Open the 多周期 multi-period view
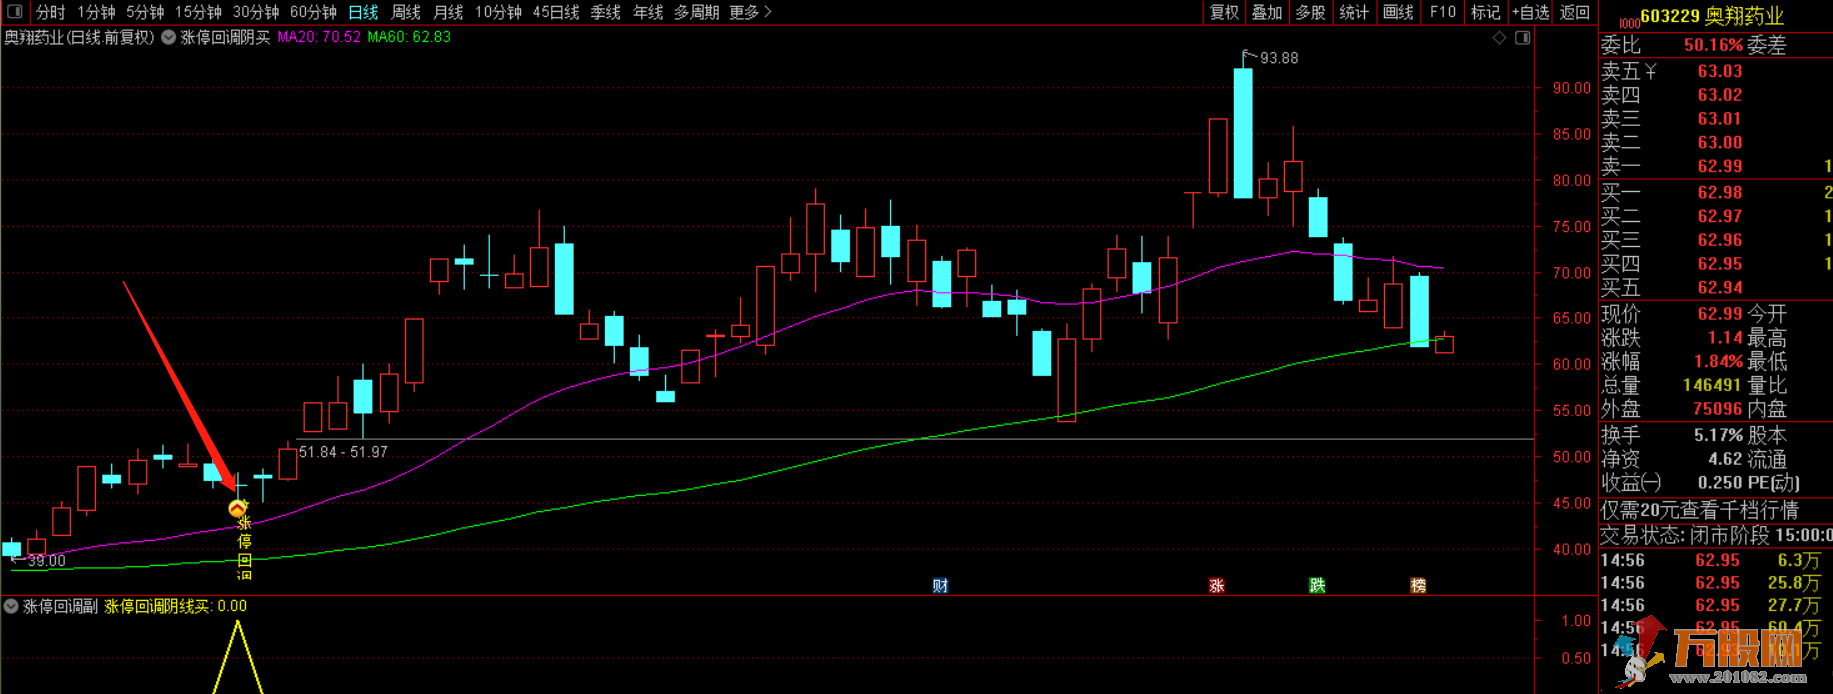 pyautogui.click(x=697, y=12)
